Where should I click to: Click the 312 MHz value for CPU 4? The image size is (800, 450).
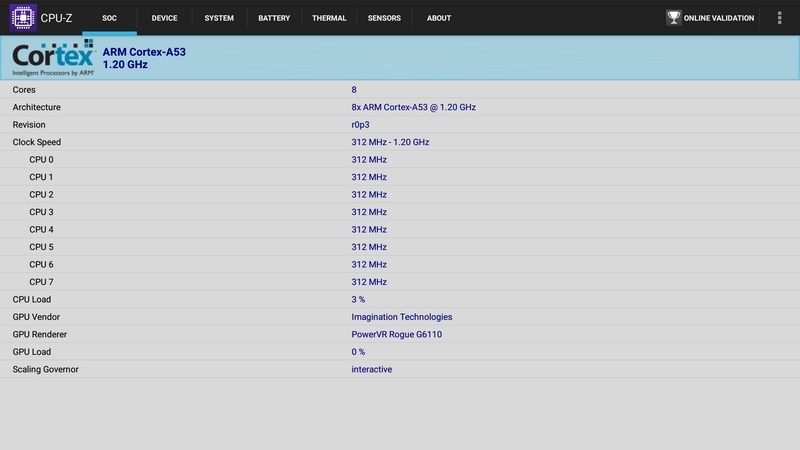(x=369, y=230)
